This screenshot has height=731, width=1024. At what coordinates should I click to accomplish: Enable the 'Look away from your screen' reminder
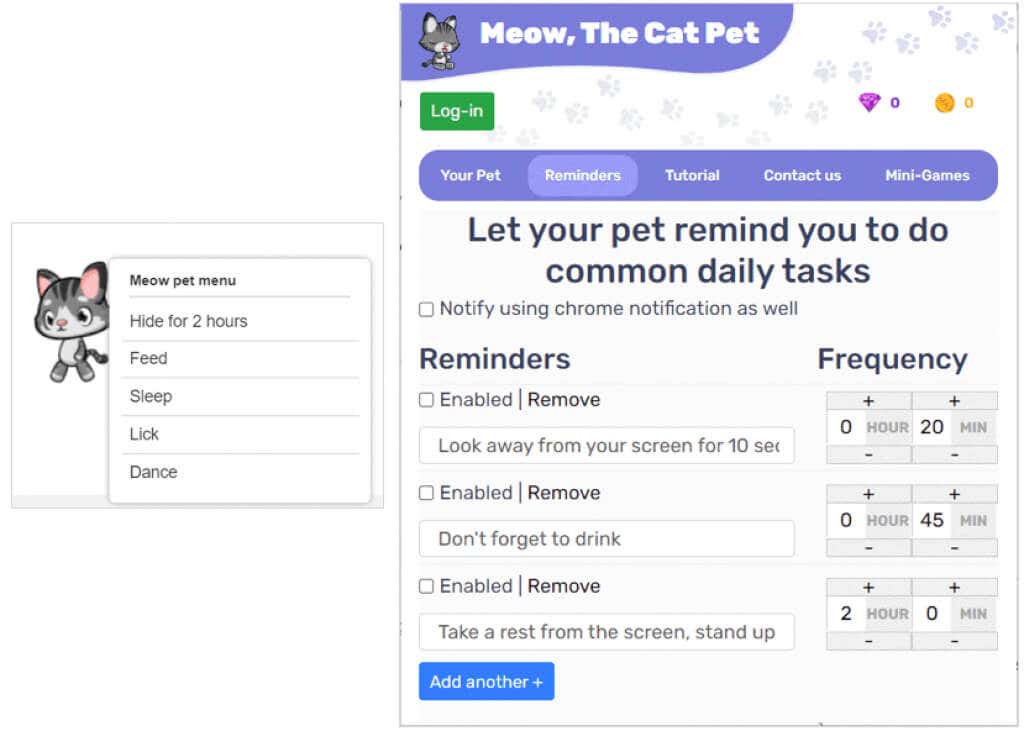427,399
